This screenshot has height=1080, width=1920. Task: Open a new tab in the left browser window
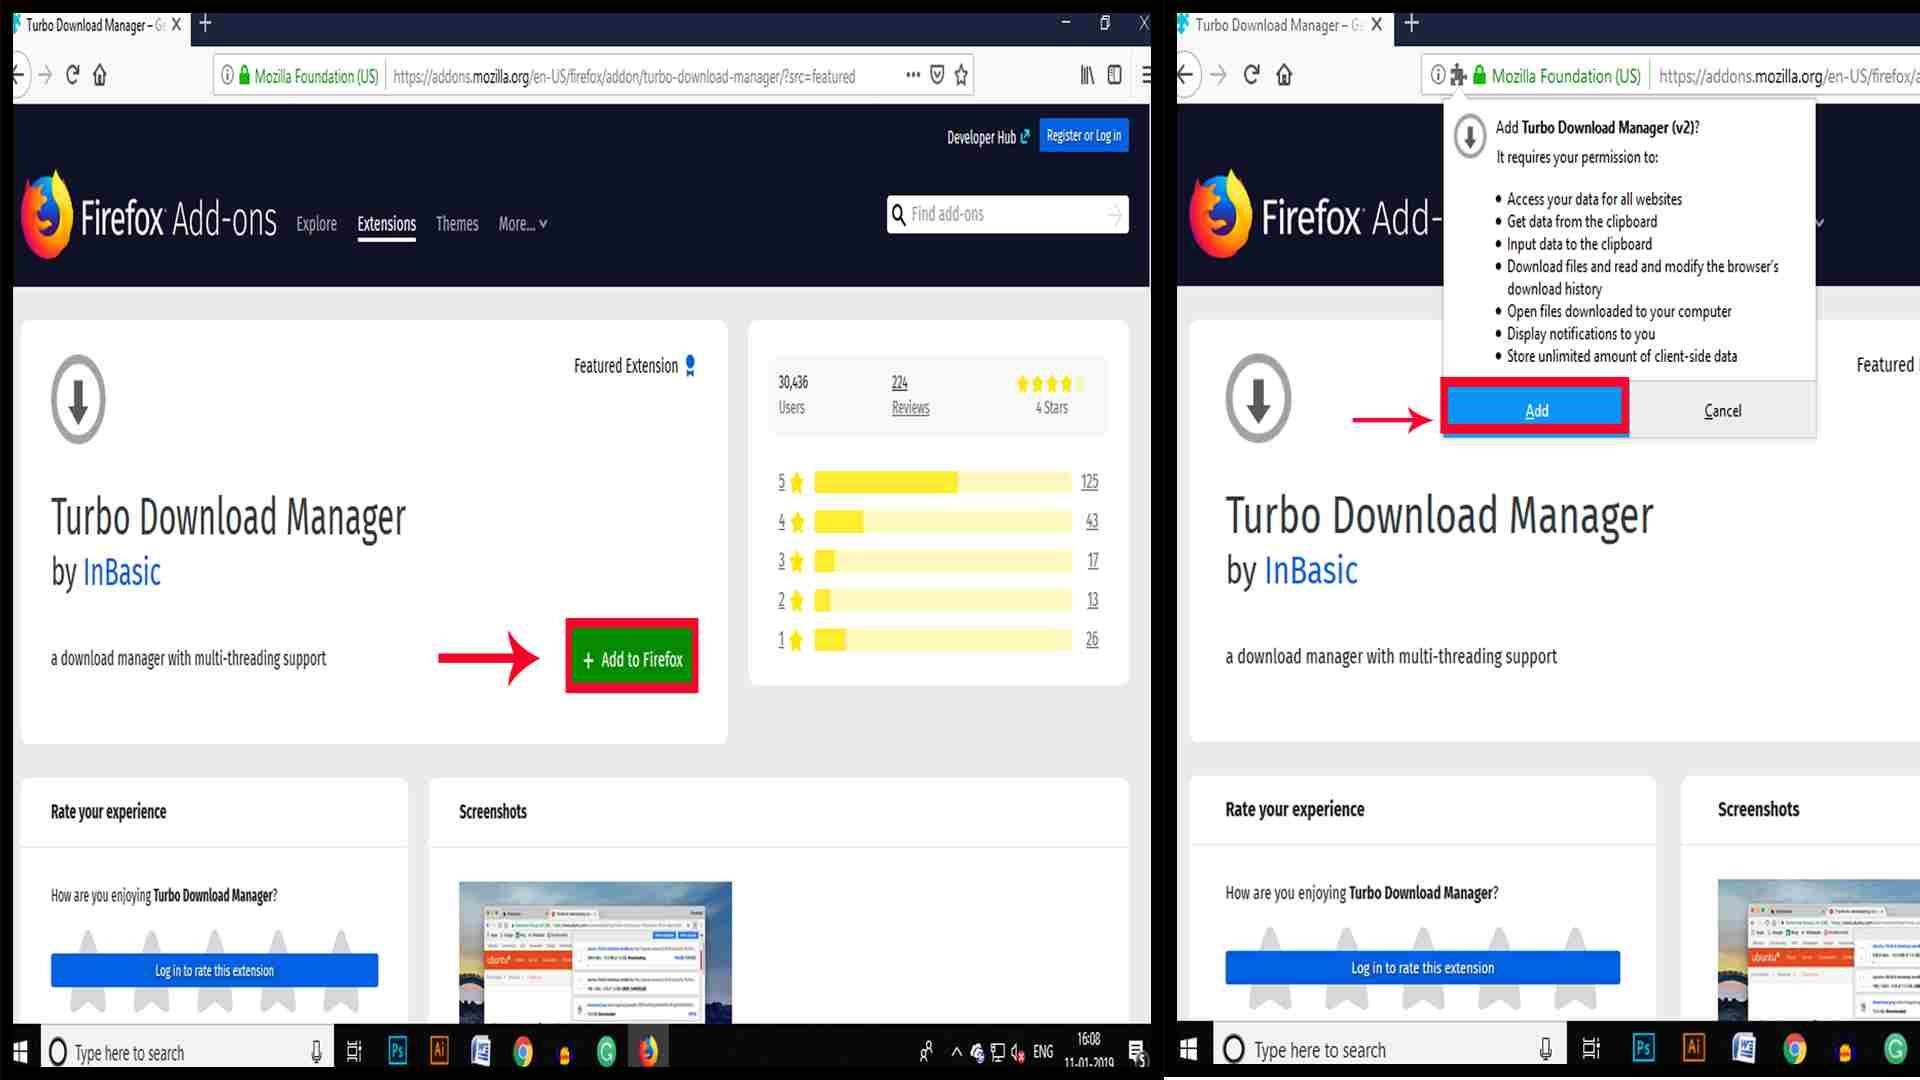tap(205, 23)
